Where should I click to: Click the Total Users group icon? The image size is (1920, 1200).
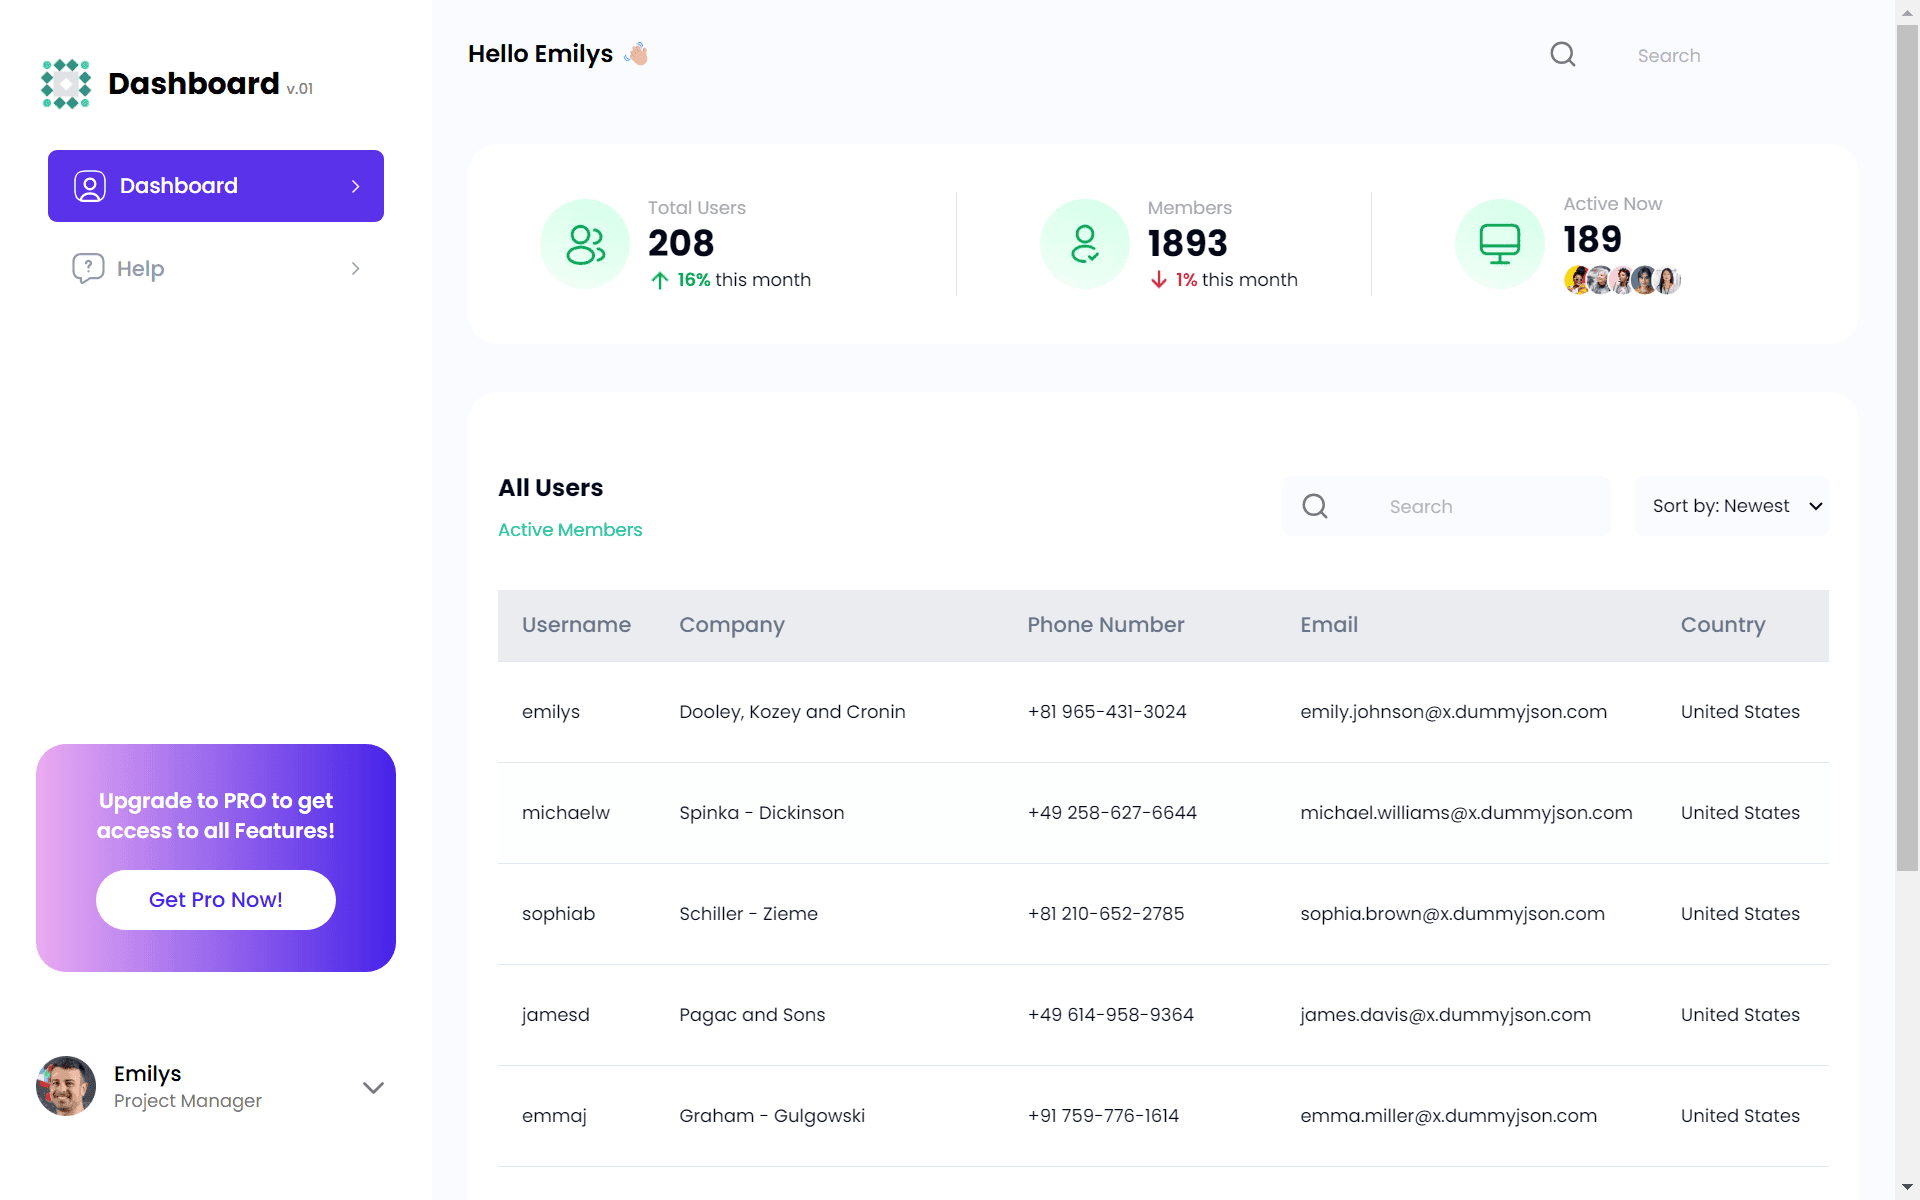click(x=585, y=244)
